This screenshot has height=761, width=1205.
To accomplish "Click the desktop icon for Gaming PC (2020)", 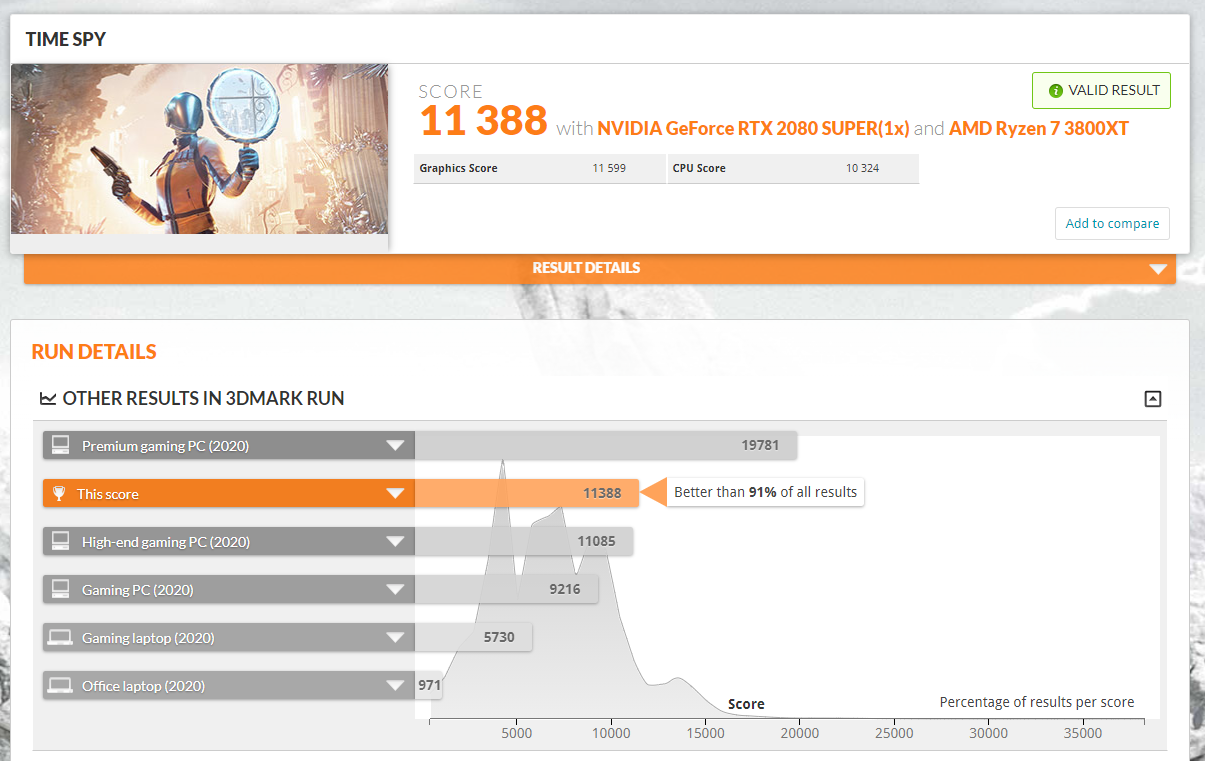I will (60, 590).
